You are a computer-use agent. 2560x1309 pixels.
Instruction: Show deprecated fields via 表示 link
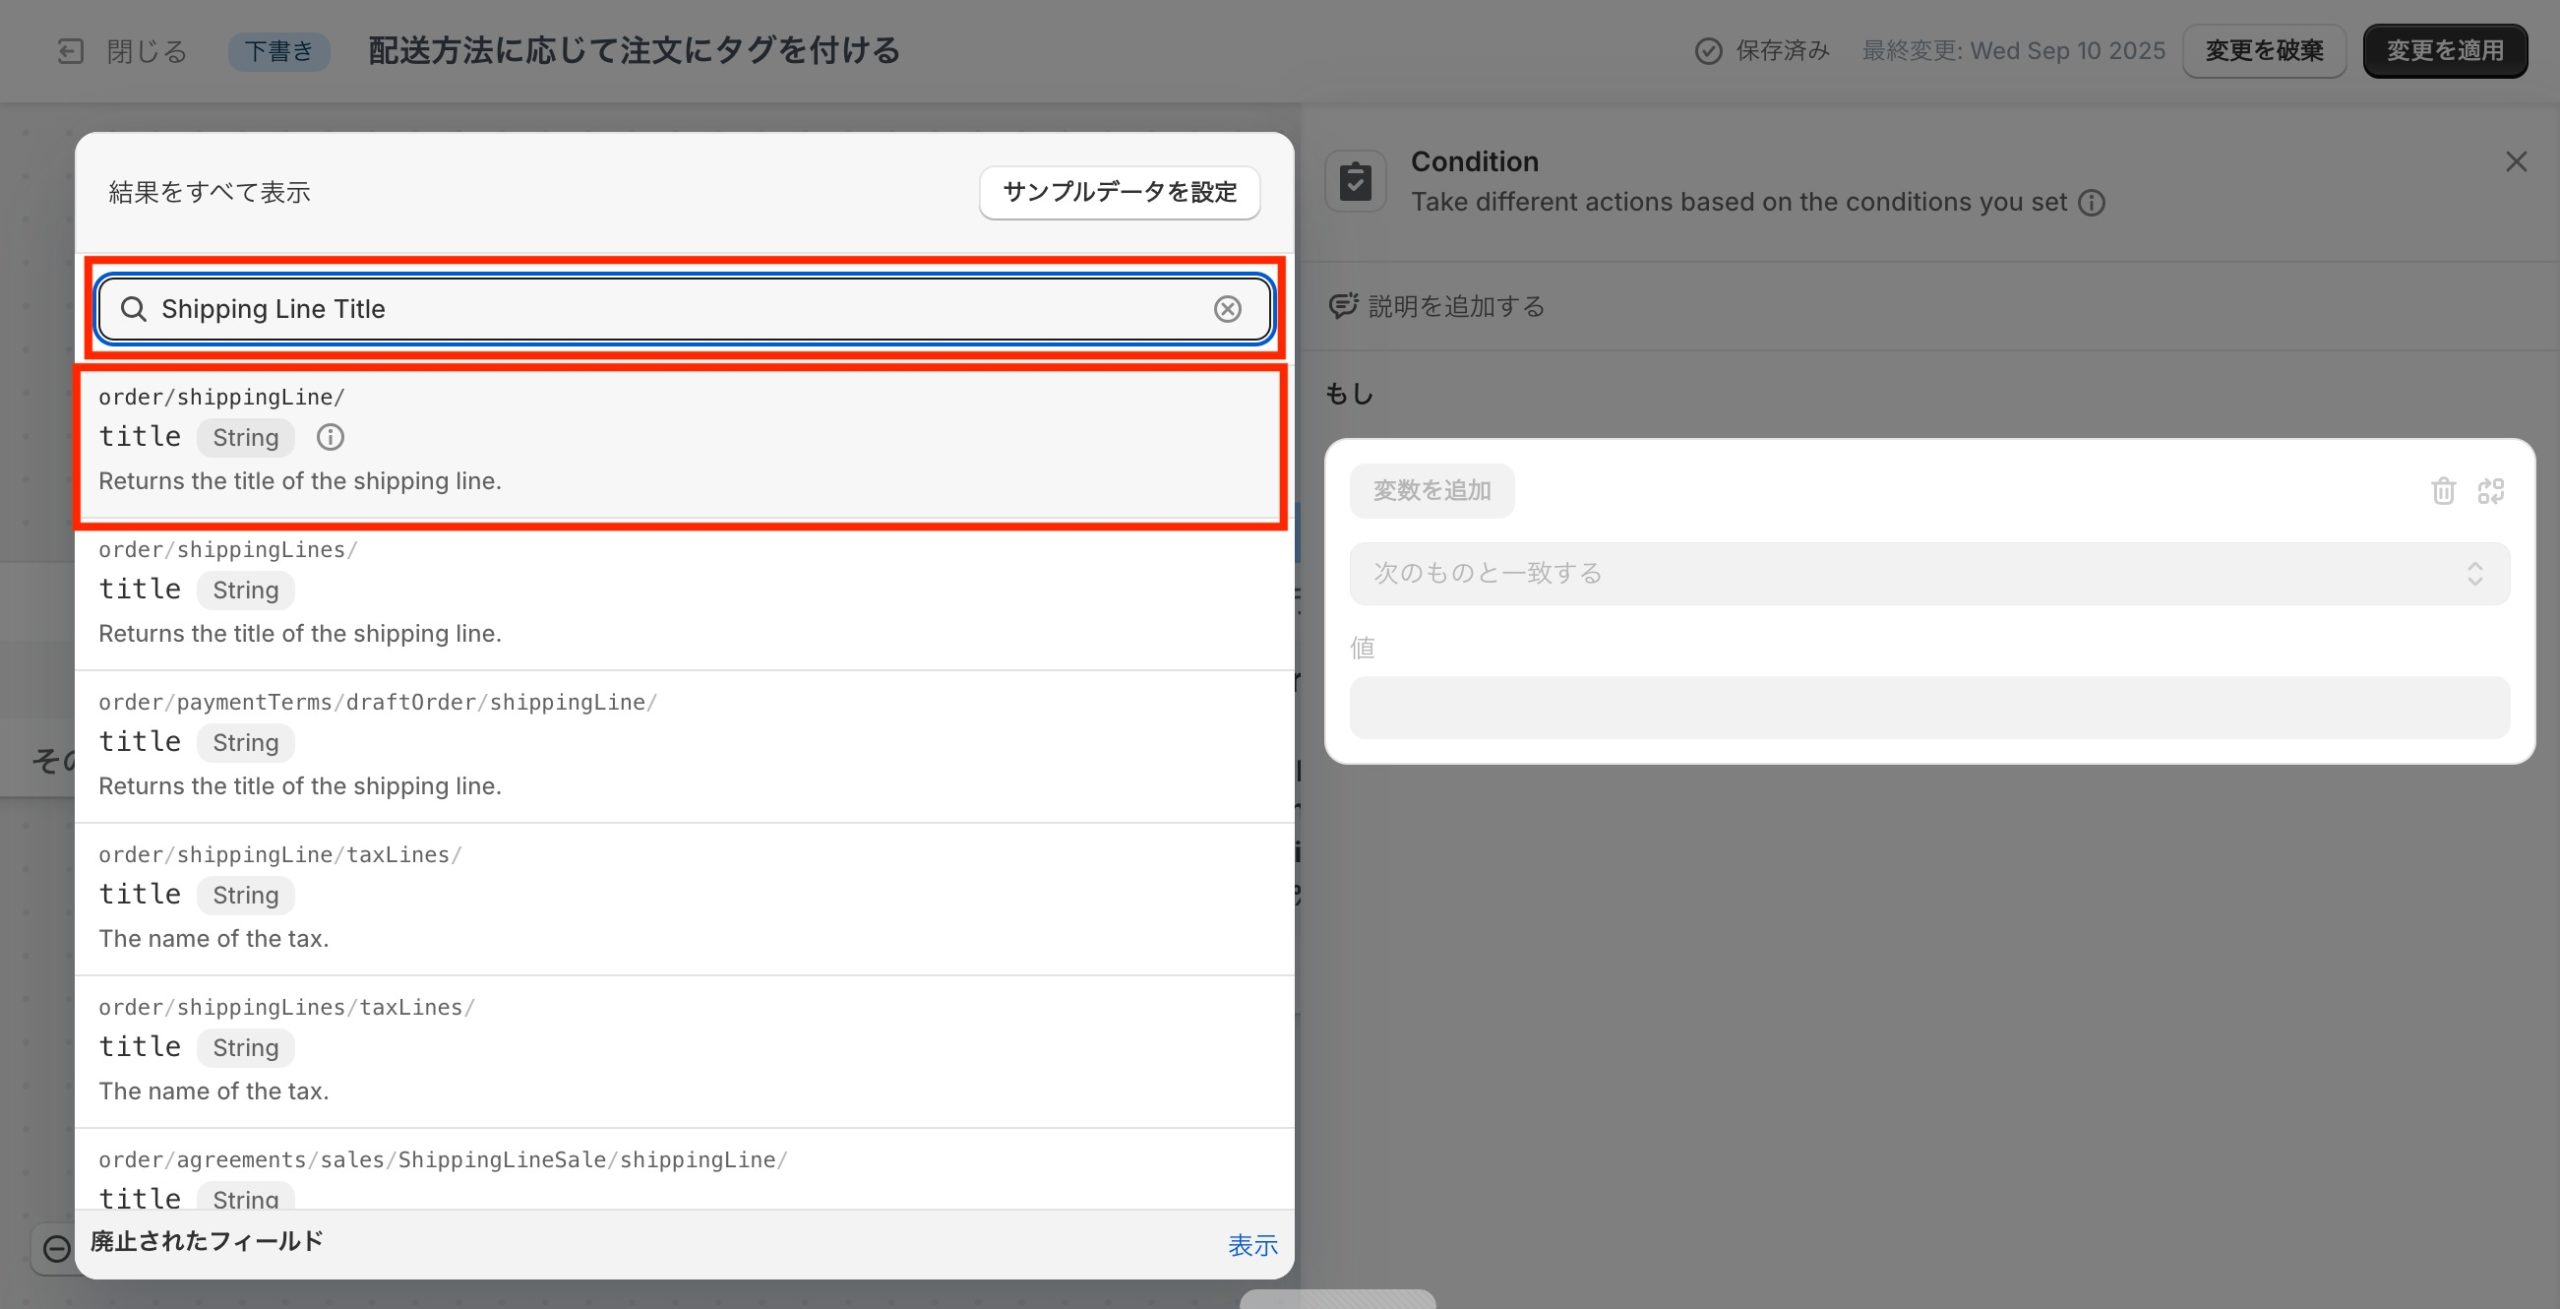click(1252, 1245)
